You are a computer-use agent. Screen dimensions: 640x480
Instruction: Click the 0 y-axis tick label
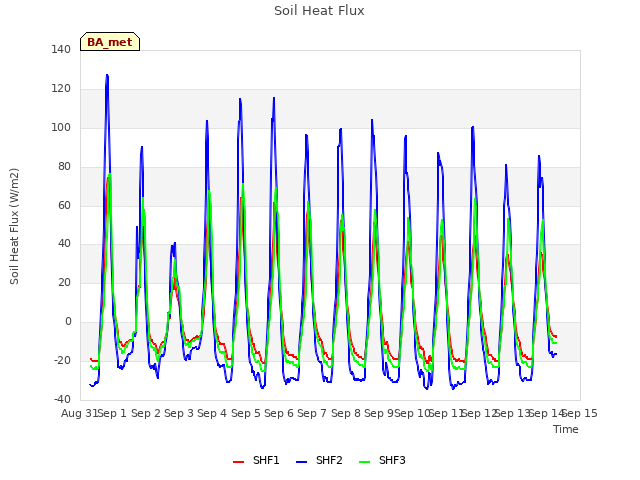click(x=68, y=322)
